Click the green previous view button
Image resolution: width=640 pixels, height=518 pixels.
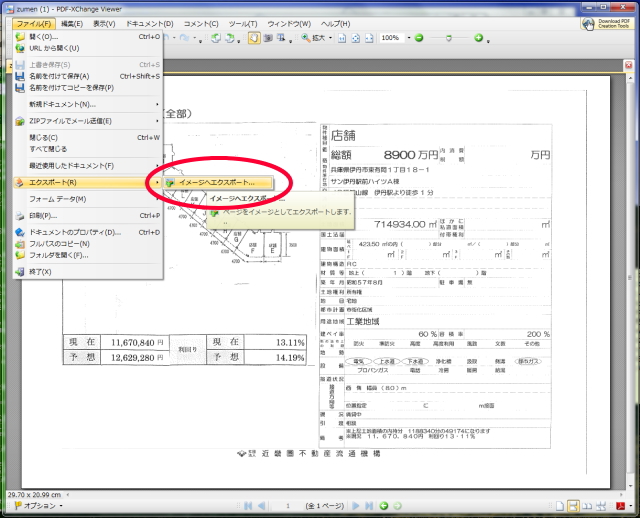point(384,506)
